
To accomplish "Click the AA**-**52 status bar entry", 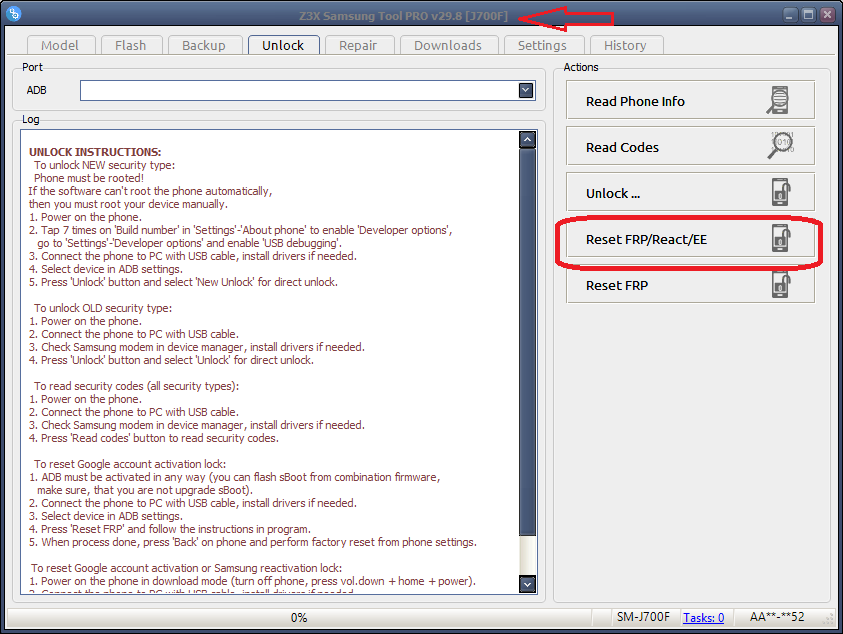I will (777, 617).
